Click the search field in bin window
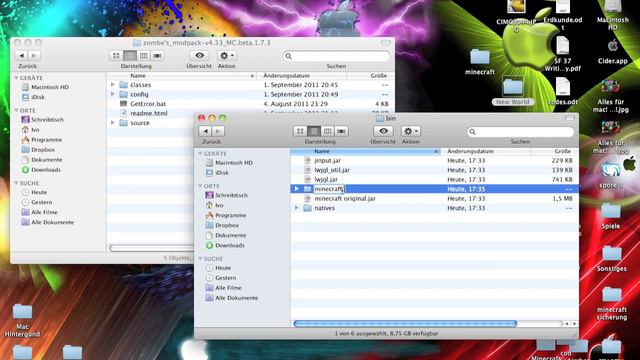Screen dimensions: 640x360 [x=520, y=131]
